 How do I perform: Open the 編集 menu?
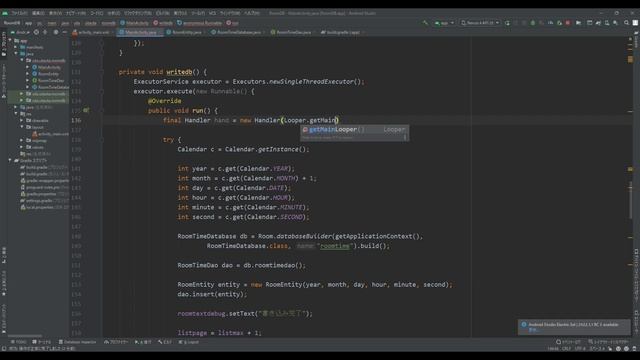point(38,13)
